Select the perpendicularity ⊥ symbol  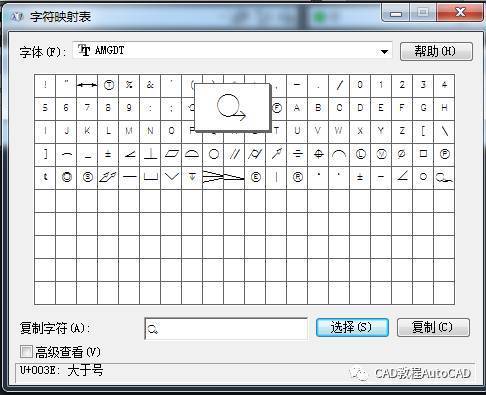[x=150, y=154]
